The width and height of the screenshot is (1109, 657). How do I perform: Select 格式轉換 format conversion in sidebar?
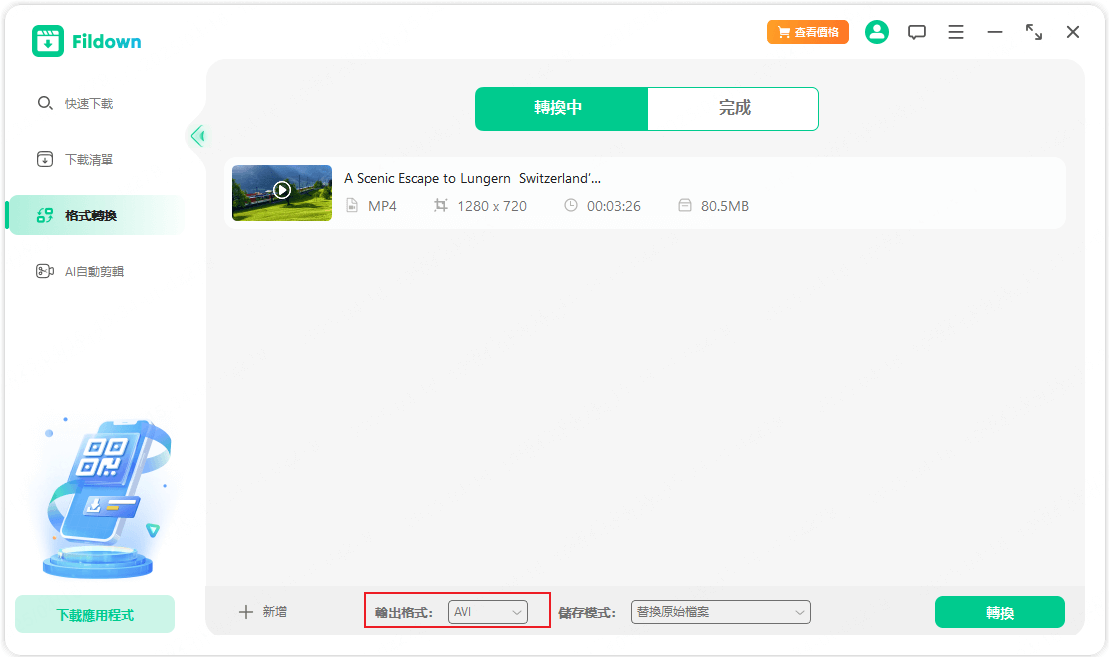90,215
